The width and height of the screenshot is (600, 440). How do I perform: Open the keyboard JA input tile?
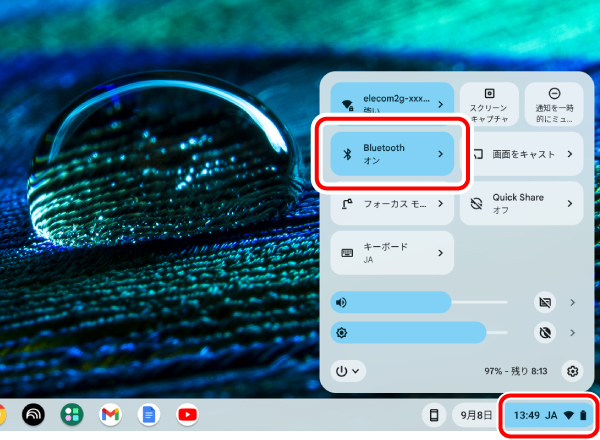(x=392, y=252)
